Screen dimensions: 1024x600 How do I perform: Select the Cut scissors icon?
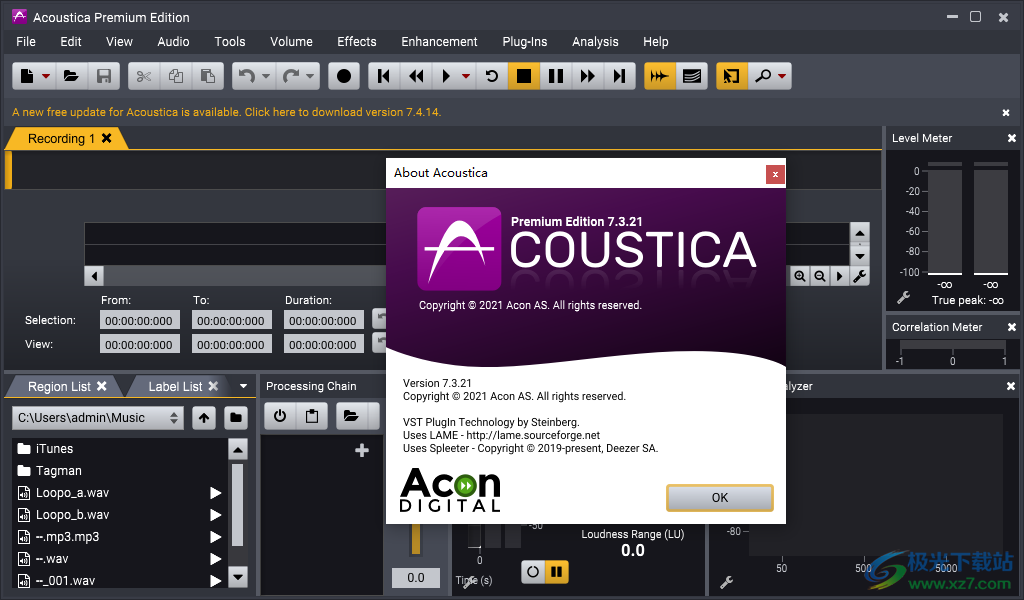tap(144, 75)
